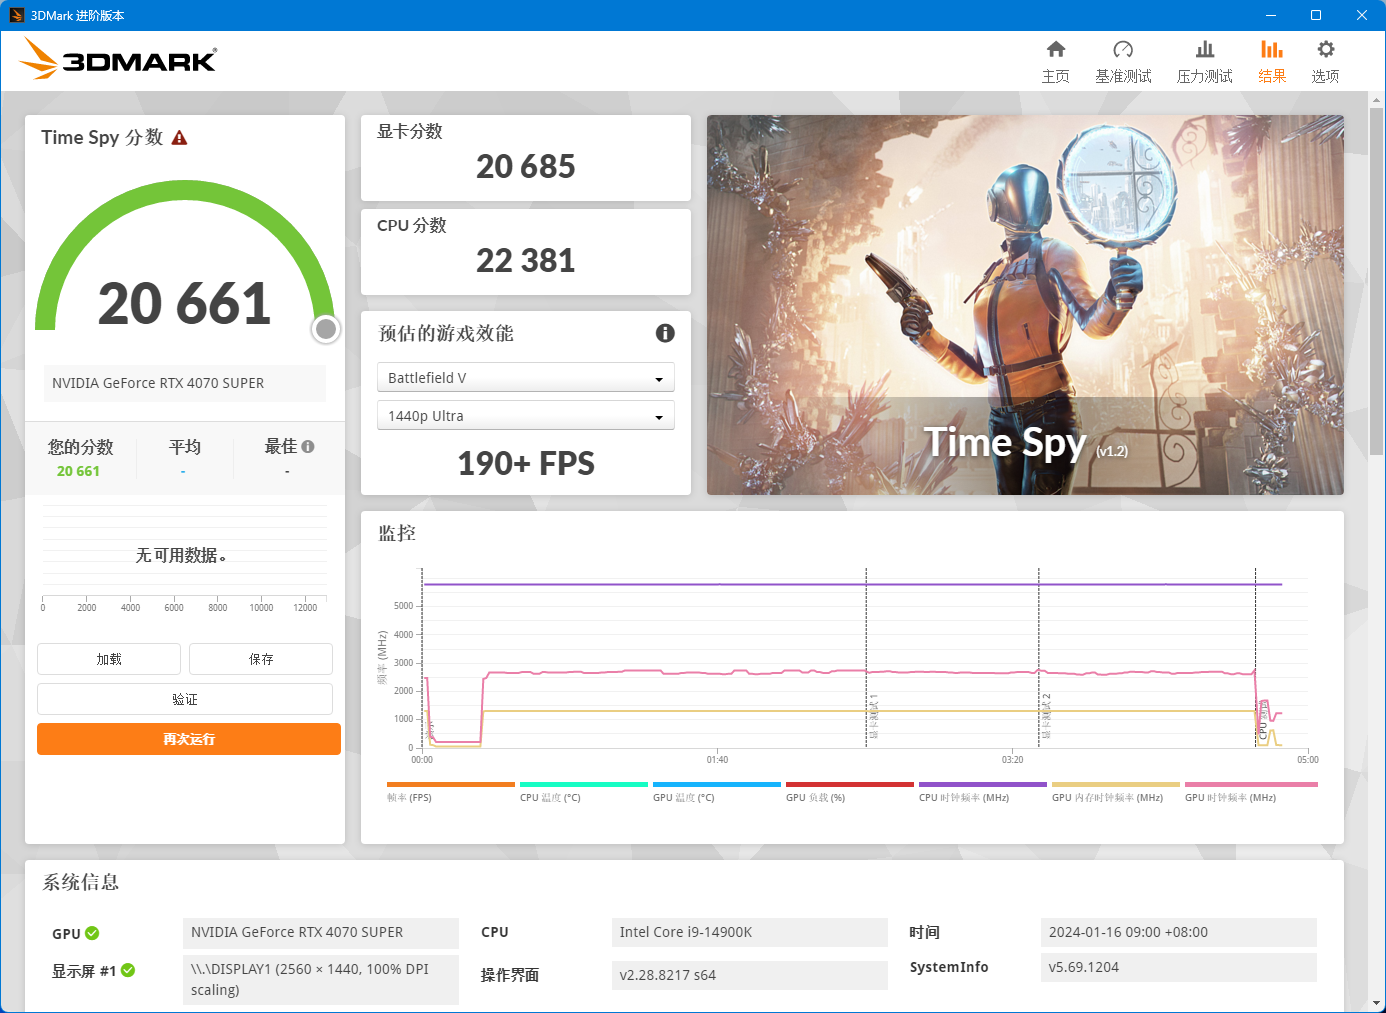Switch to the 结果 tab
Viewport: 1386px width, 1013px height.
(x=1272, y=49)
